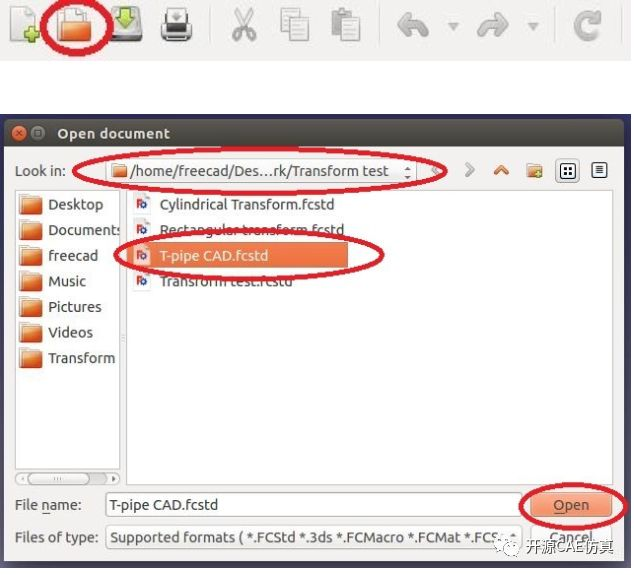The width and height of the screenshot is (634, 575).
Task: Create a new document with toolbar icon
Action: tap(24, 25)
